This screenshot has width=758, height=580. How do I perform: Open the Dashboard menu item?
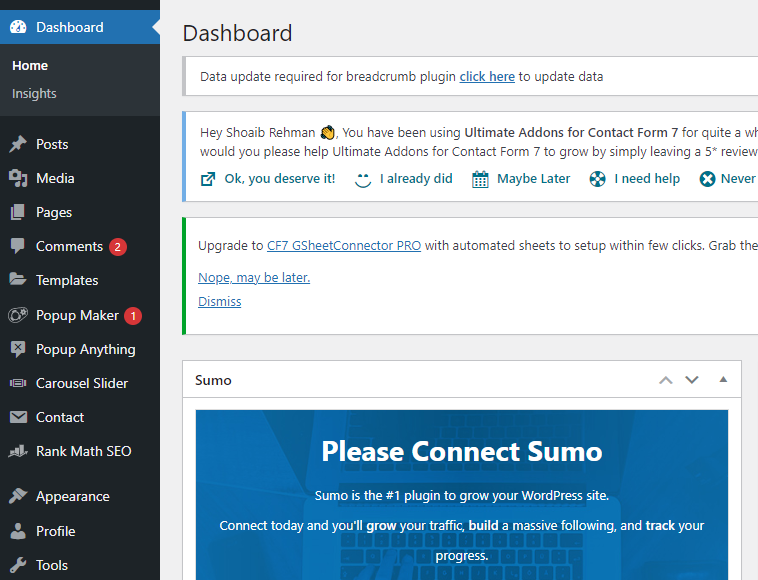pos(80,27)
